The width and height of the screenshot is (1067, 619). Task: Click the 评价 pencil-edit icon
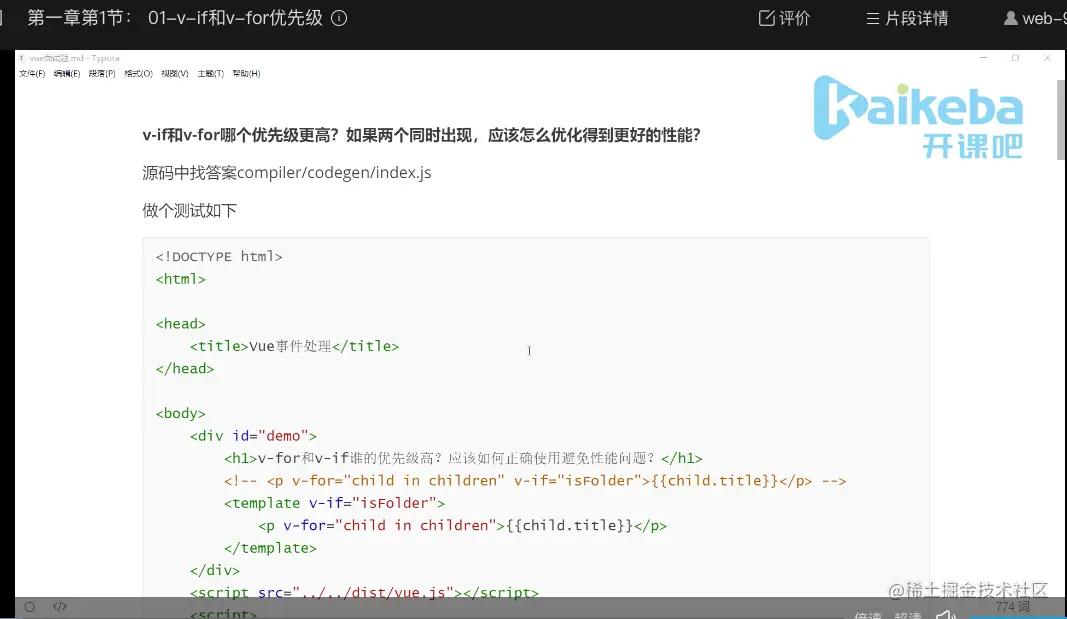click(766, 18)
